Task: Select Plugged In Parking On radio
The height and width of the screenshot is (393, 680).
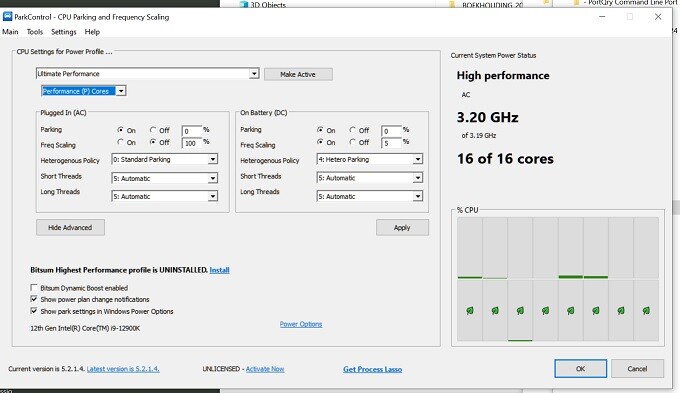Action: [x=121, y=130]
